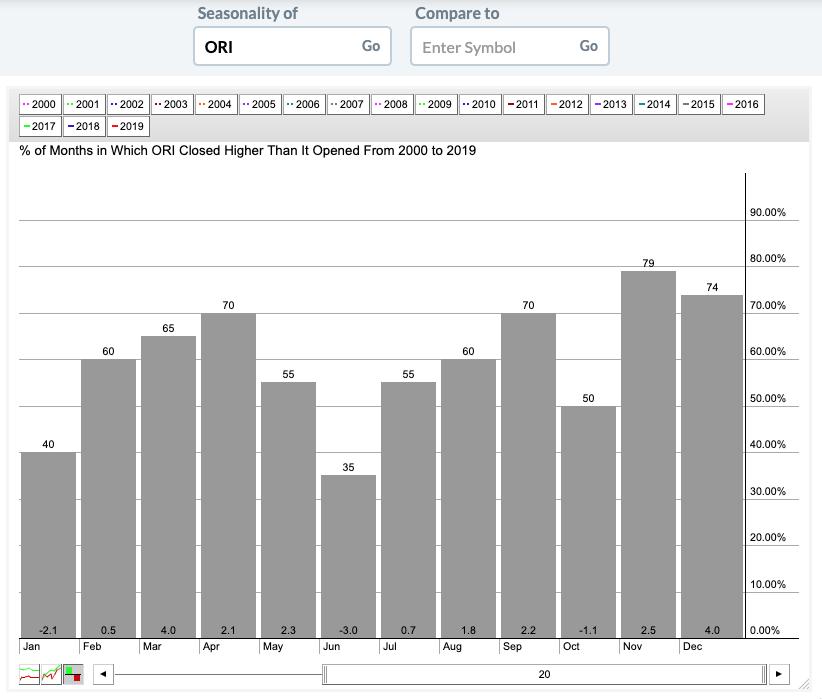Click the March bar labeled 65
Image resolution: width=822 pixels, height=699 pixels.
click(x=168, y=487)
